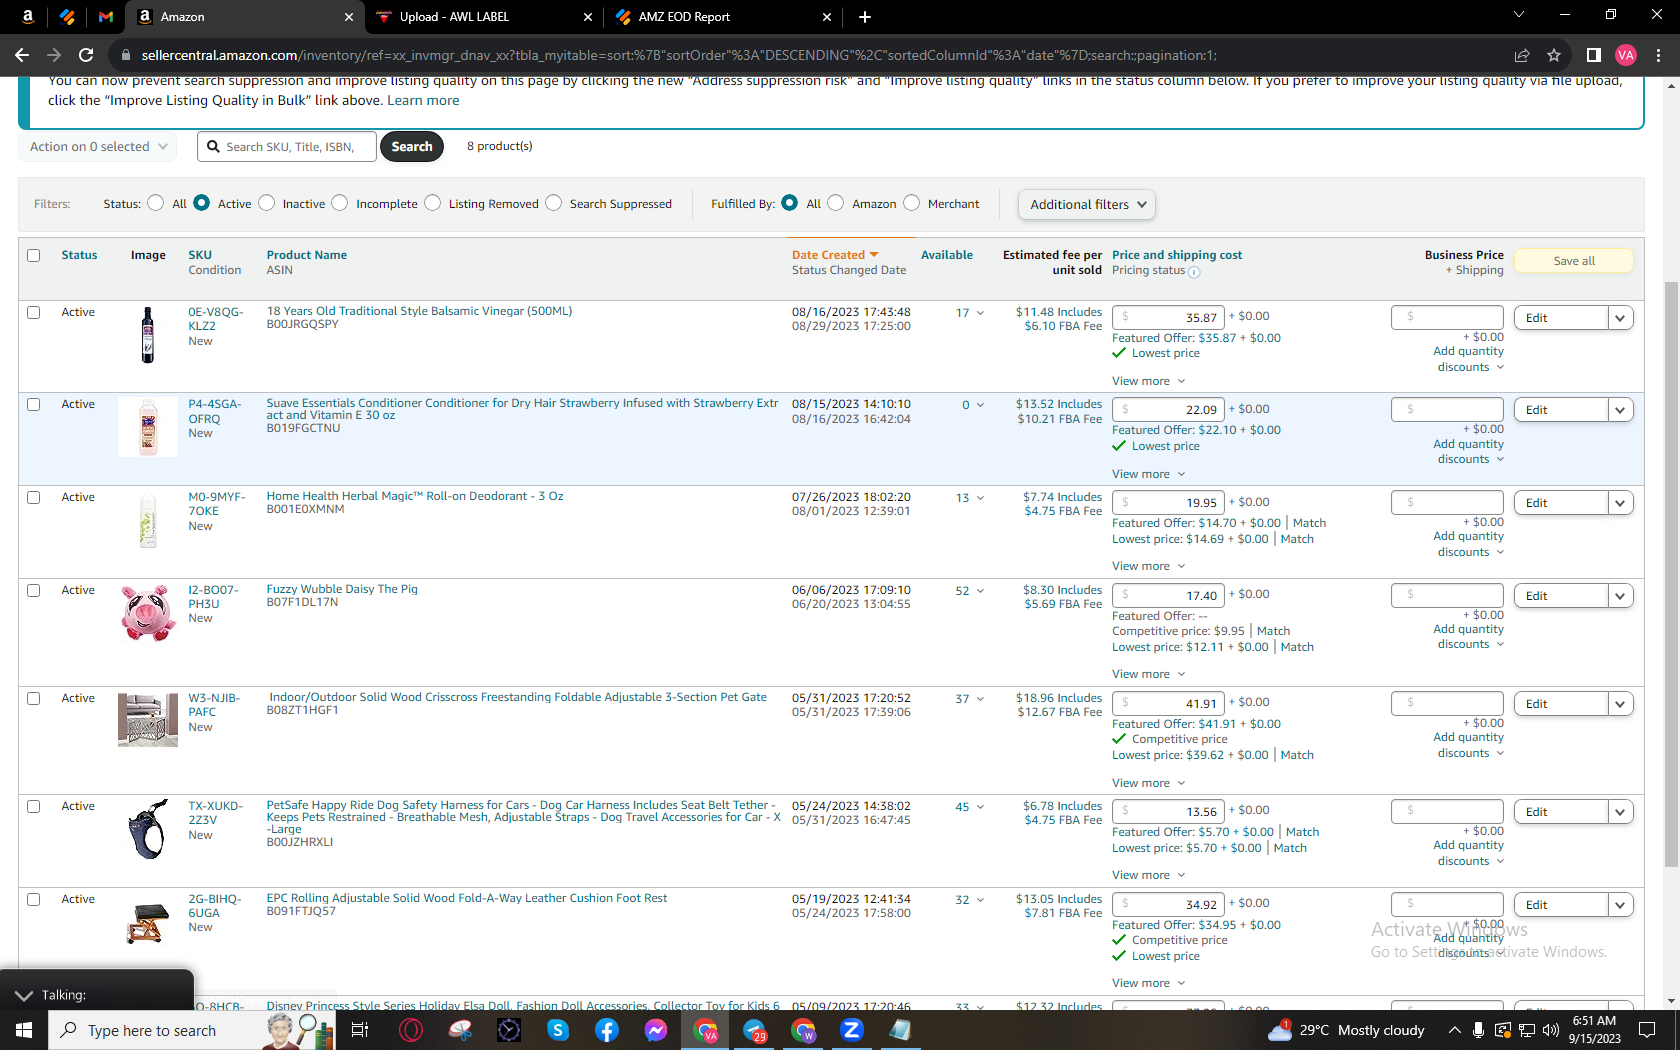The image size is (1680, 1050).
Task: Open Zoom from the taskbar
Action: click(852, 1030)
